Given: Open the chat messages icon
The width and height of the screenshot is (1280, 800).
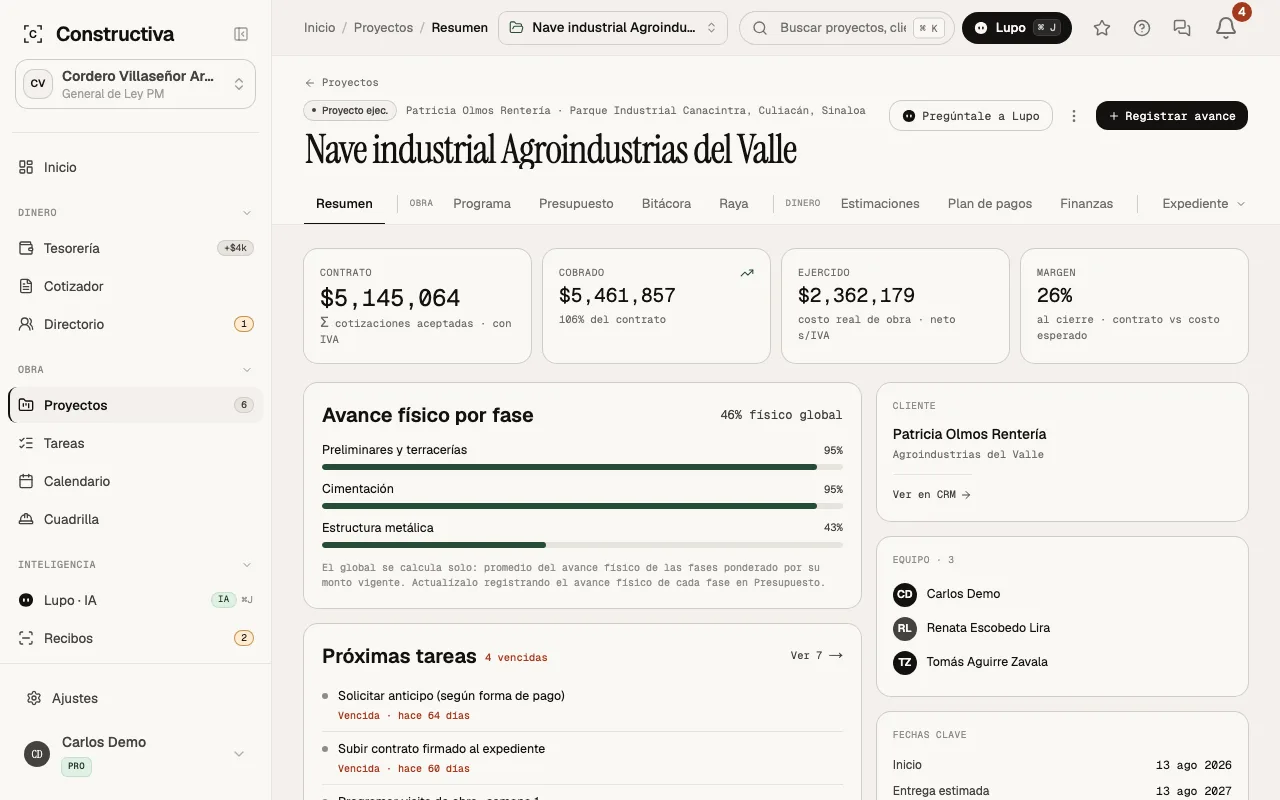Looking at the screenshot, I should (1182, 28).
